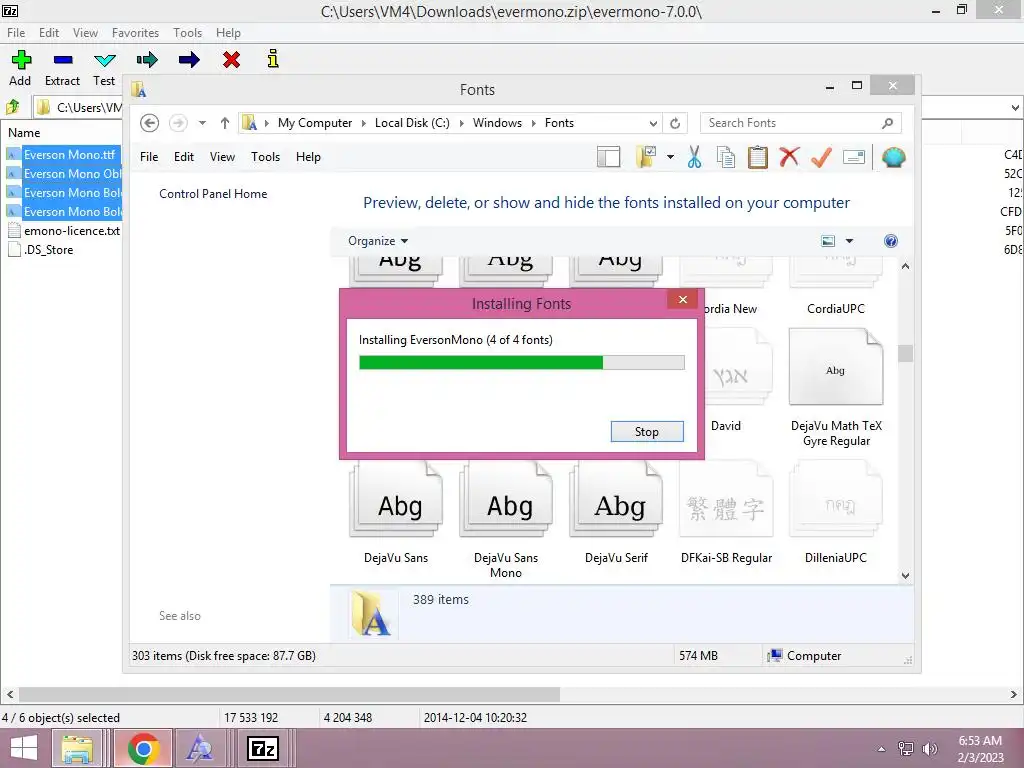Viewport: 1024px width, 768px height.
Task: Open the Fonts window Help menu
Action: point(308,157)
